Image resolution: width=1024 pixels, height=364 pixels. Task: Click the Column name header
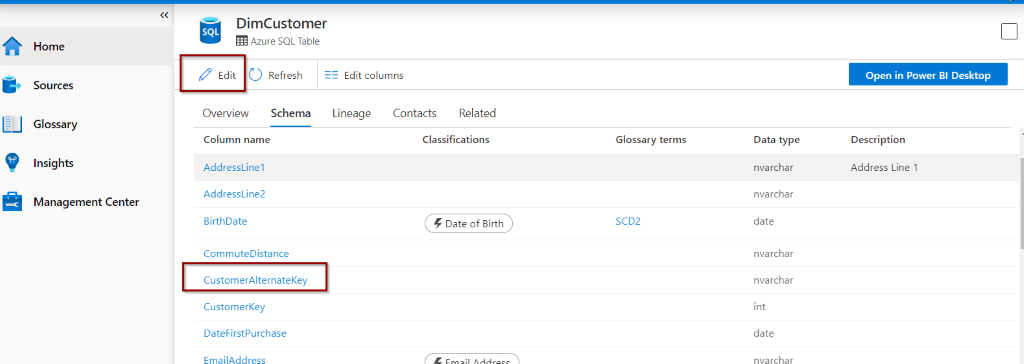236,140
